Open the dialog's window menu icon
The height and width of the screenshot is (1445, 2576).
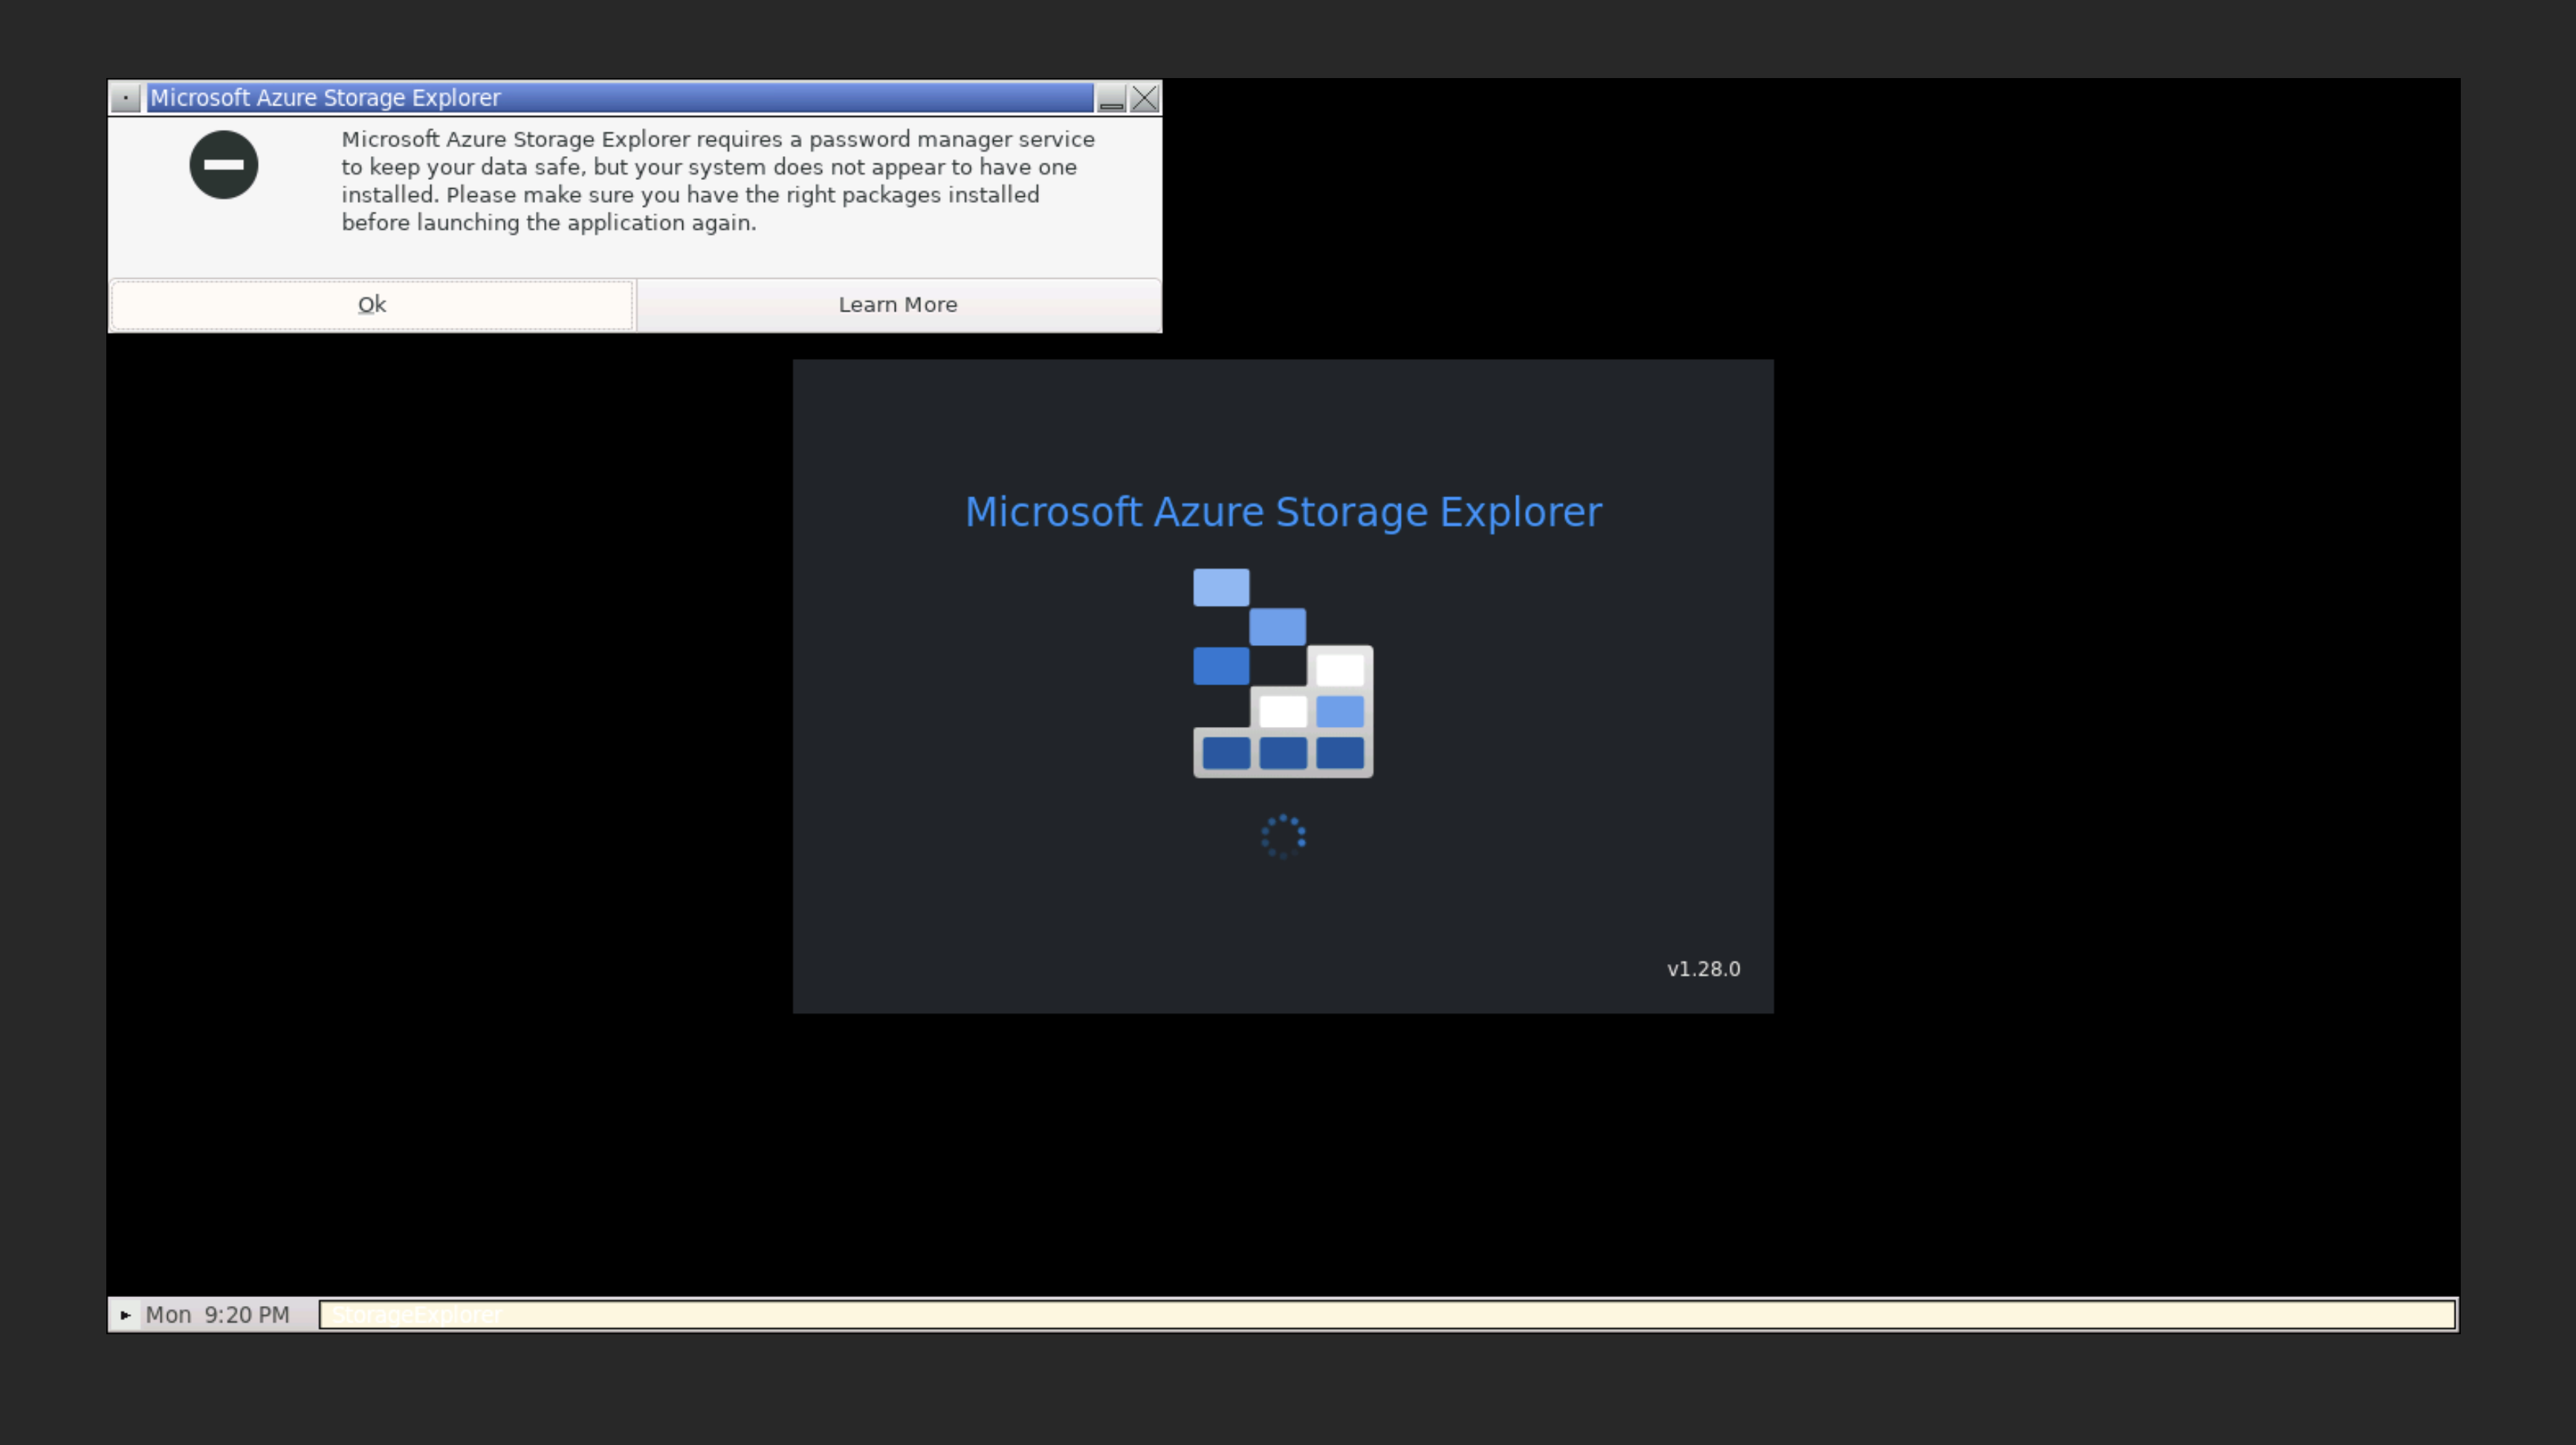tap(125, 97)
